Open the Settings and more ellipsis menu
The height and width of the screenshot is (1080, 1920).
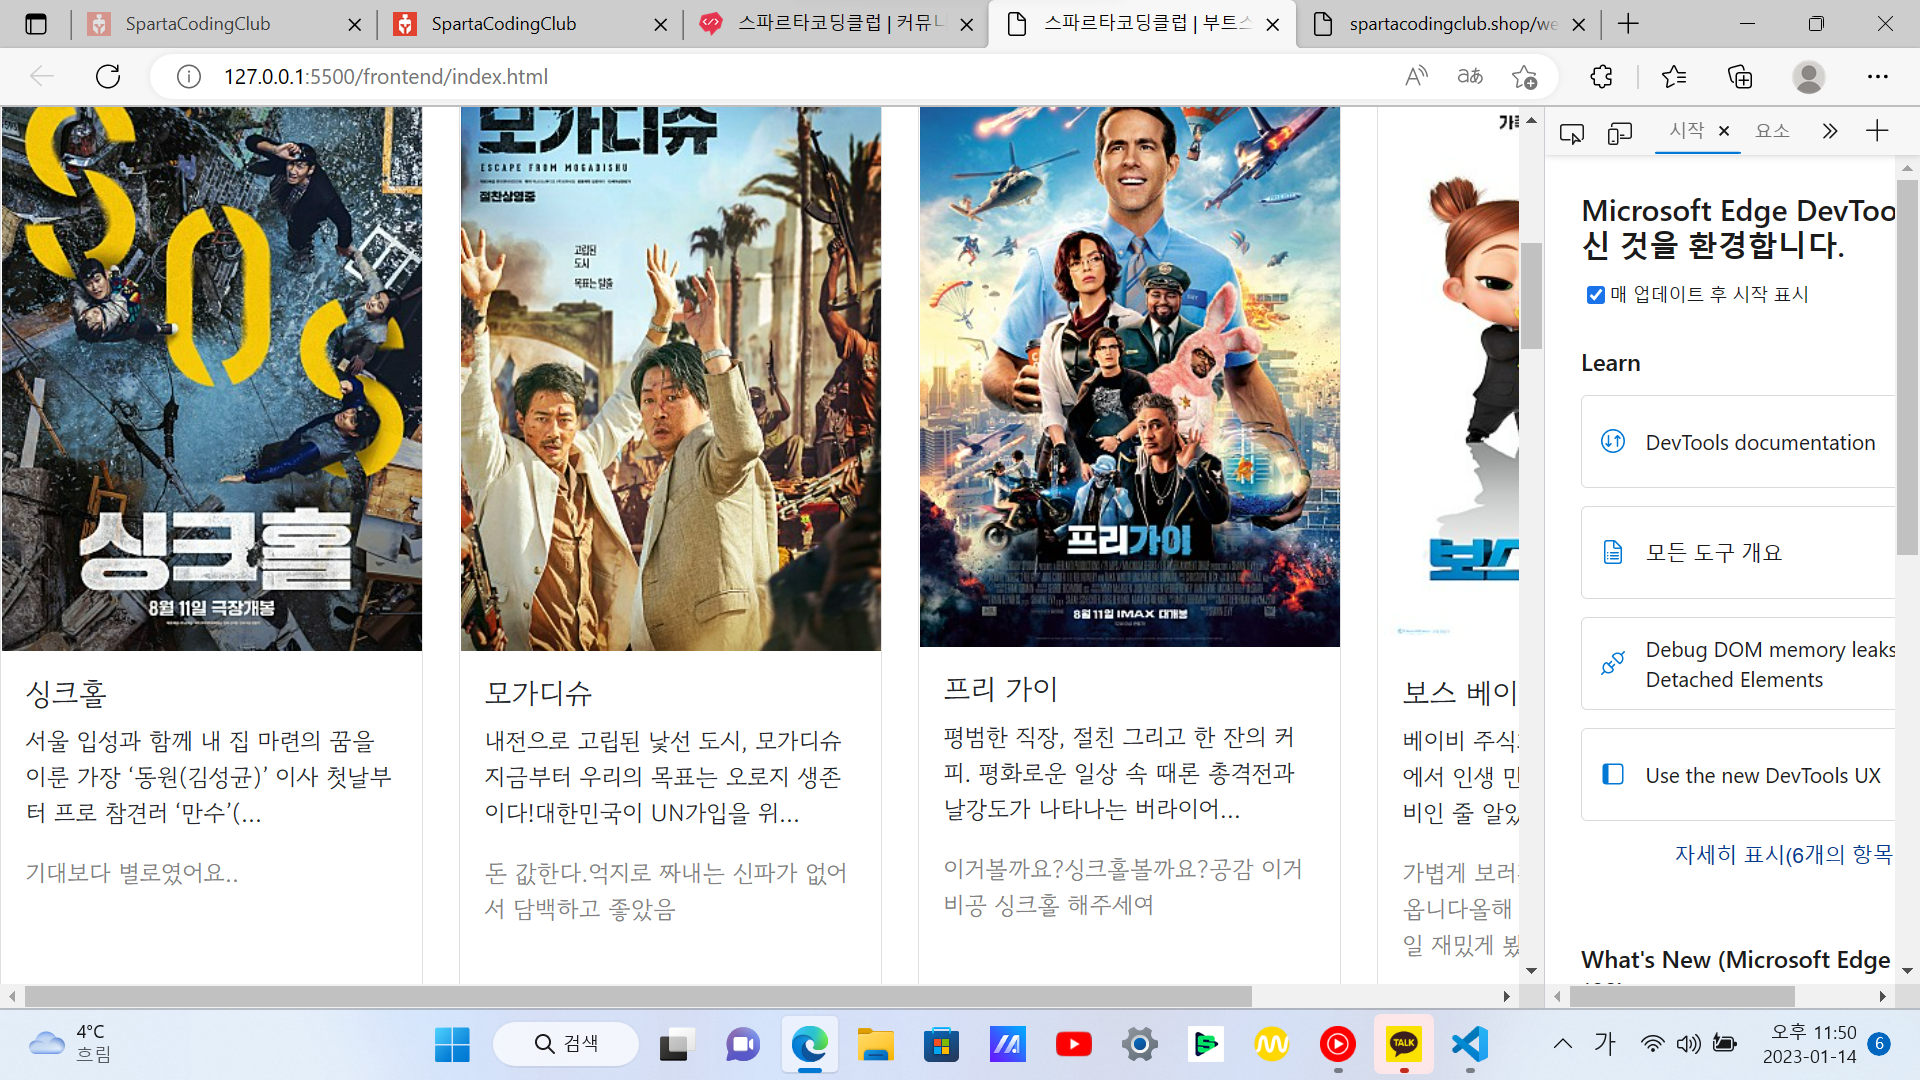point(1878,76)
